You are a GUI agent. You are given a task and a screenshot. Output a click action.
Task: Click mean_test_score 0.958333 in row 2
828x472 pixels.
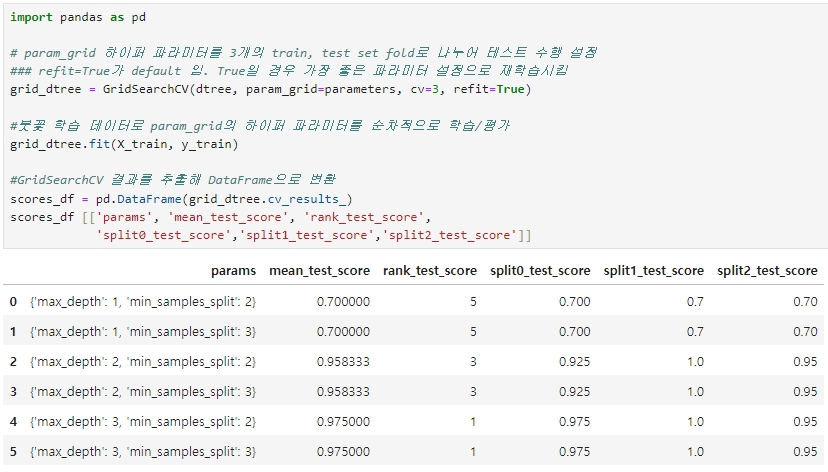[343, 362]
